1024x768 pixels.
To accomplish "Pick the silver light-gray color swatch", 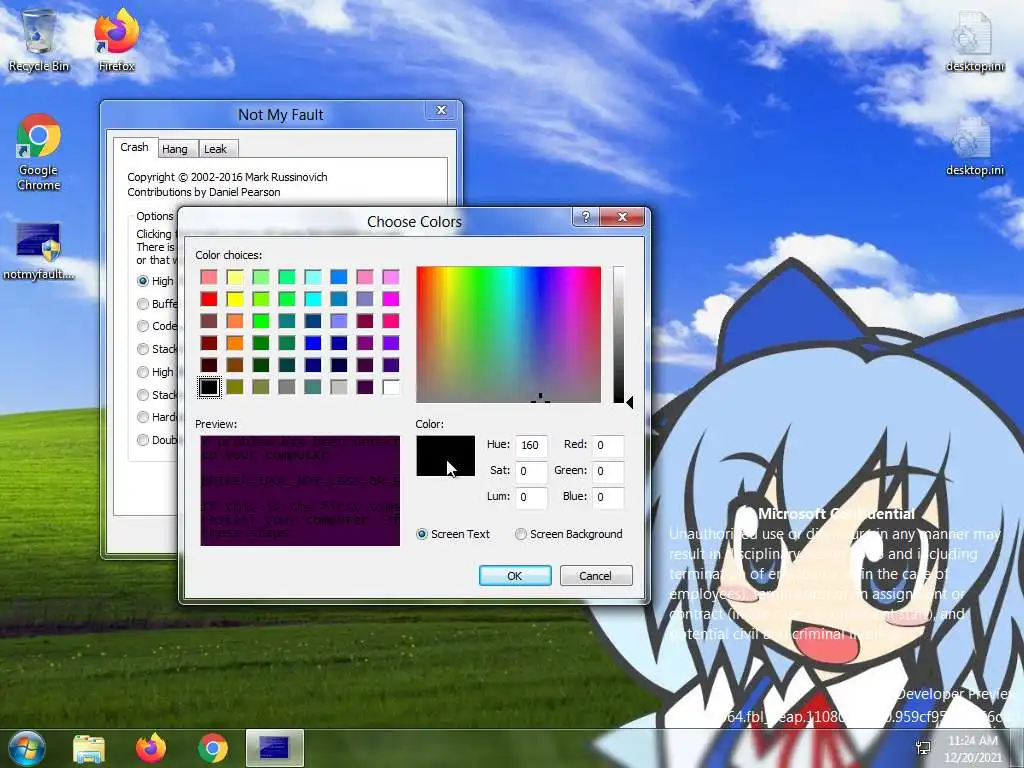I will [338, 387].
